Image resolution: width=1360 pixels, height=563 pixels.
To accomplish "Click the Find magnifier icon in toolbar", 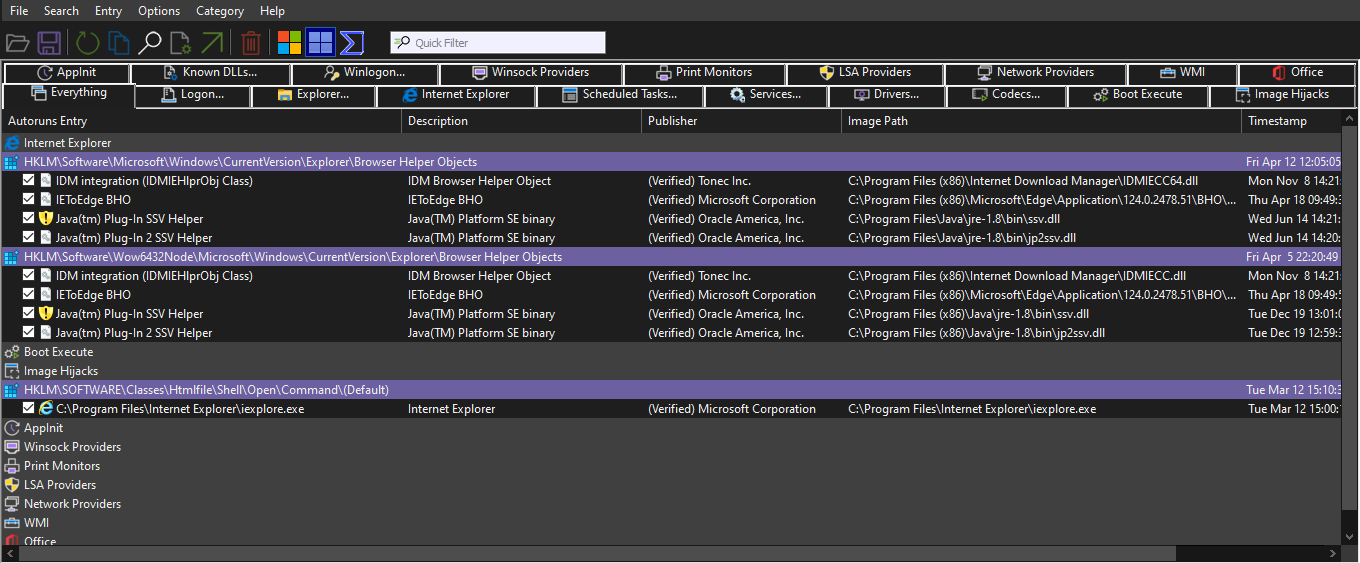I will point(150,43).
